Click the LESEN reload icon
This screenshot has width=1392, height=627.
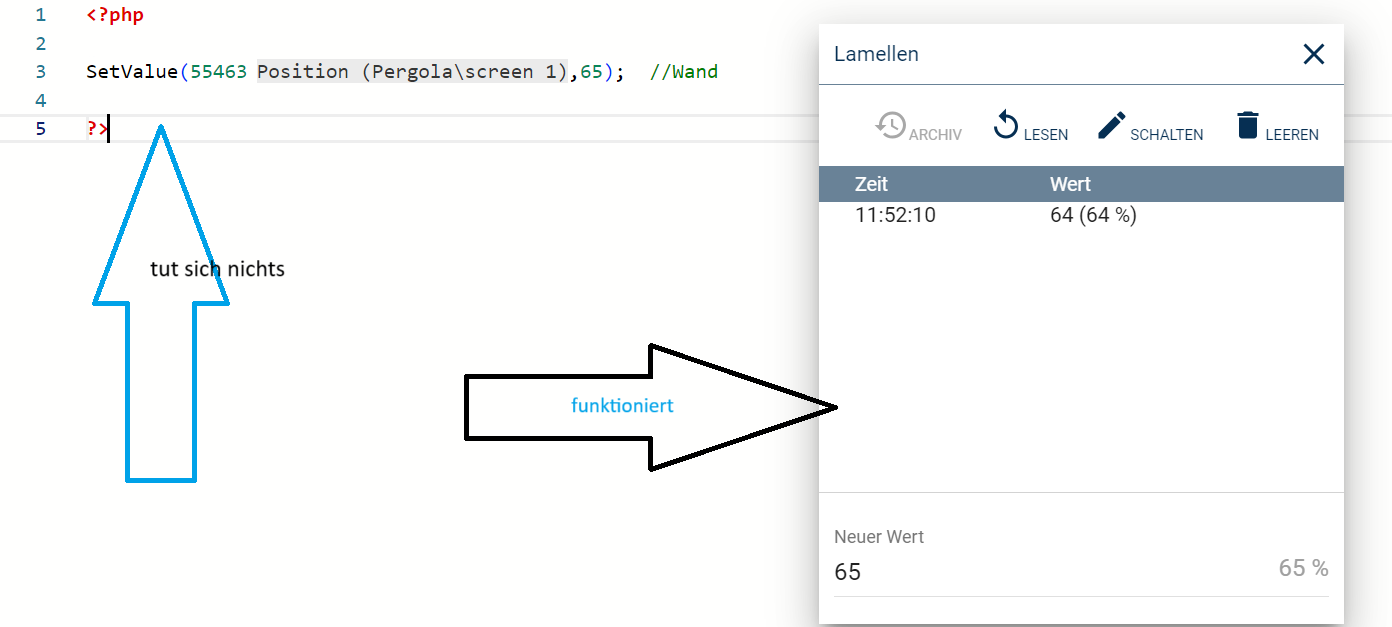[x=1005, y=126]
